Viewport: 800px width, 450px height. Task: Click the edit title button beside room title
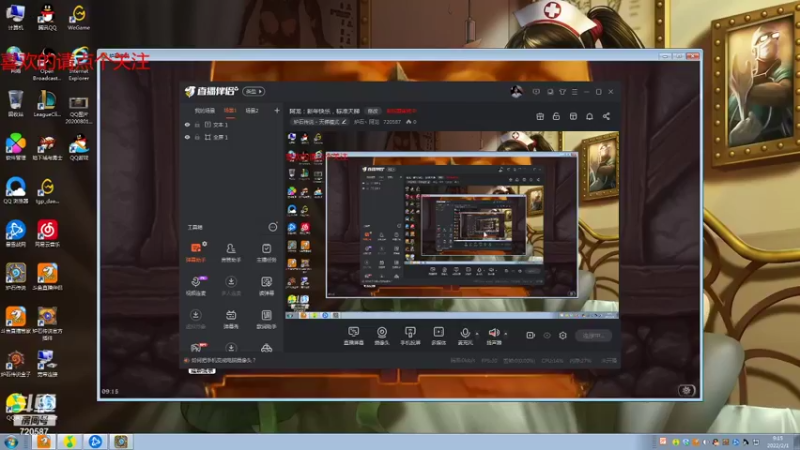[373, 111]
